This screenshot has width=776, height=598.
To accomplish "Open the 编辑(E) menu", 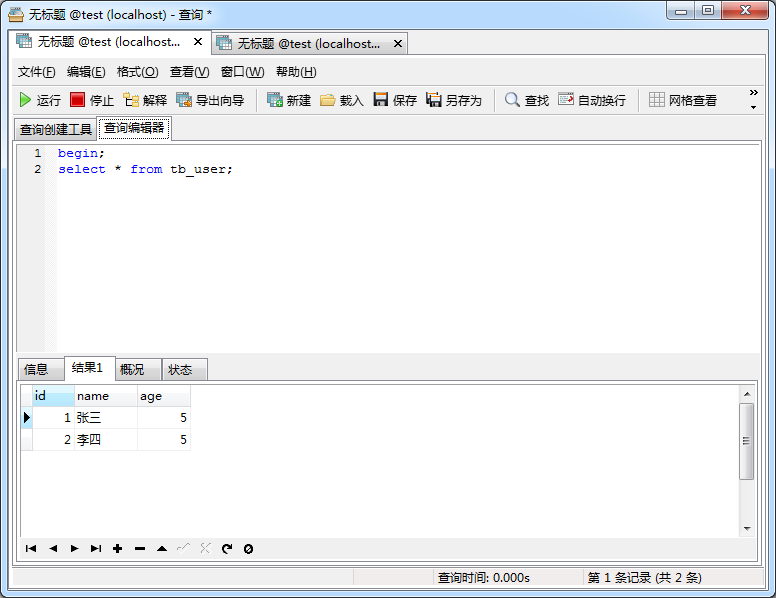I will pos(86,72).
